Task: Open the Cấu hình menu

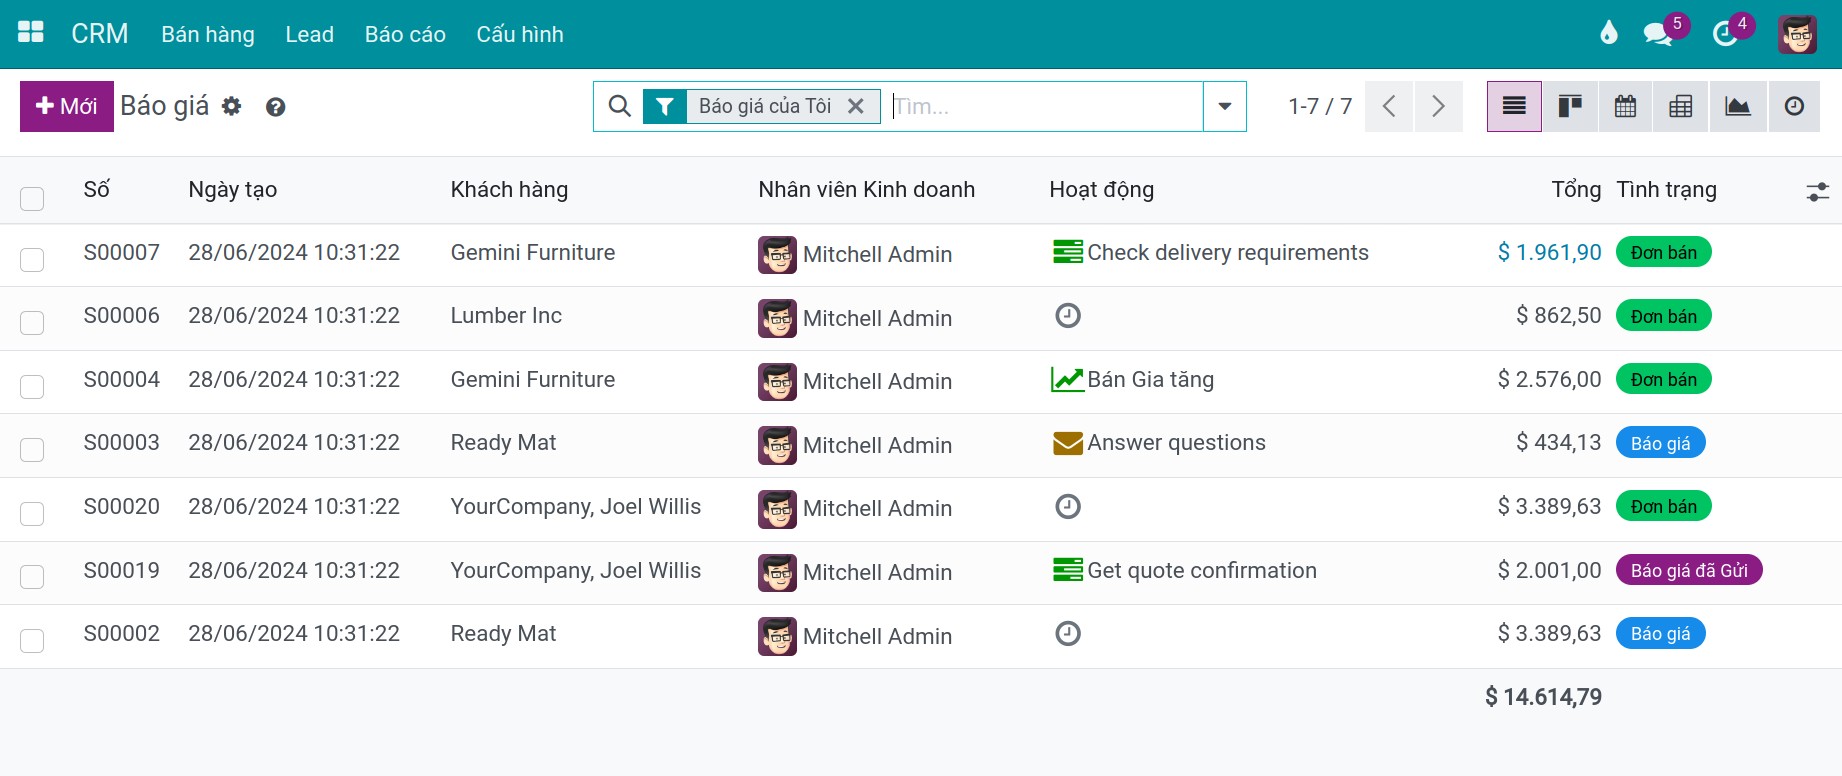Action: pyautogui.click(x=520, y=34)
